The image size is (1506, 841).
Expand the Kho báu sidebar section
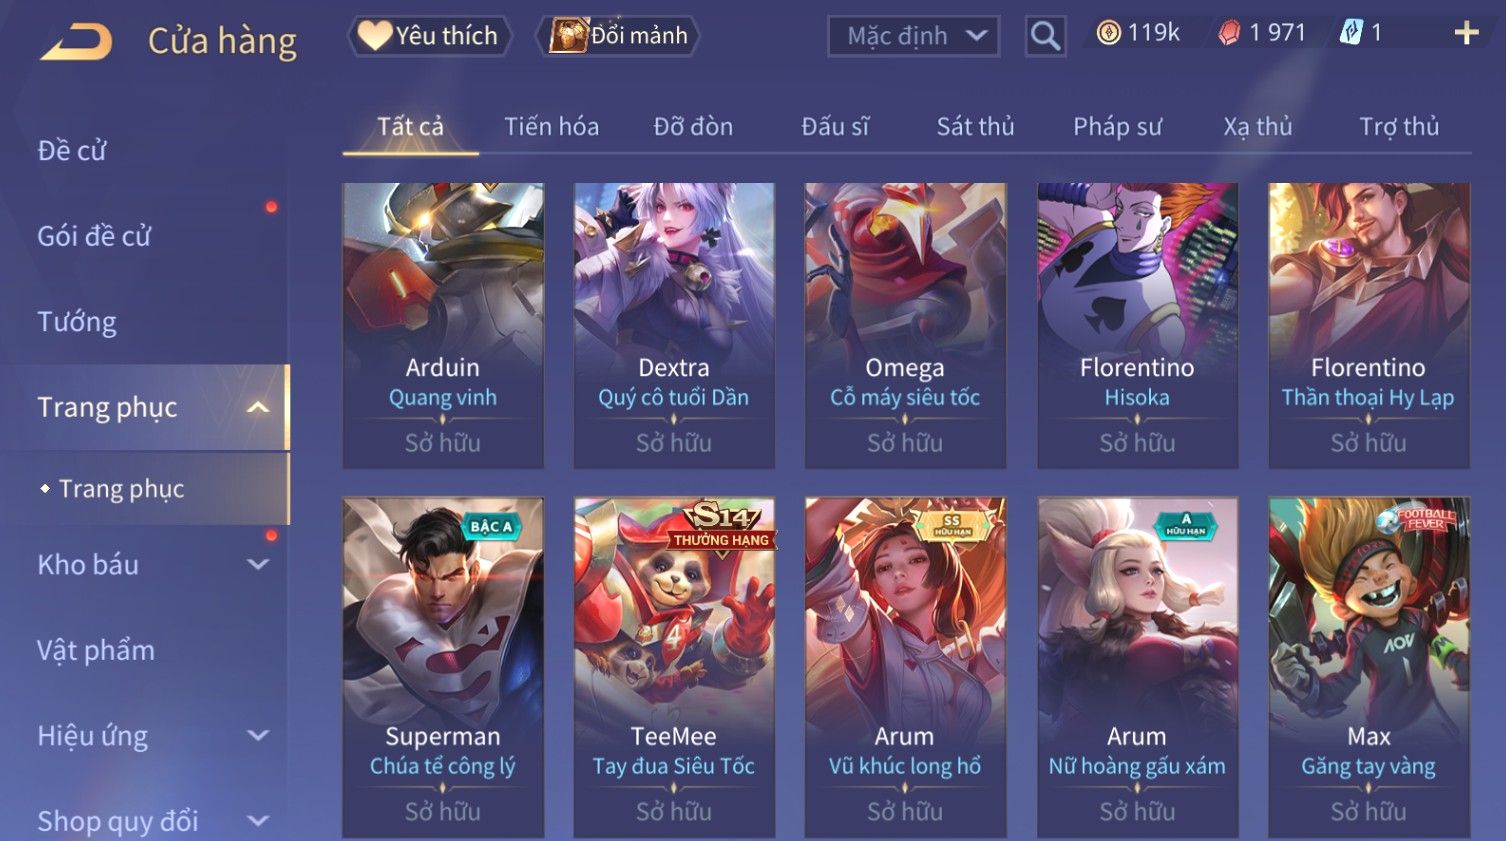coord(258,564)
